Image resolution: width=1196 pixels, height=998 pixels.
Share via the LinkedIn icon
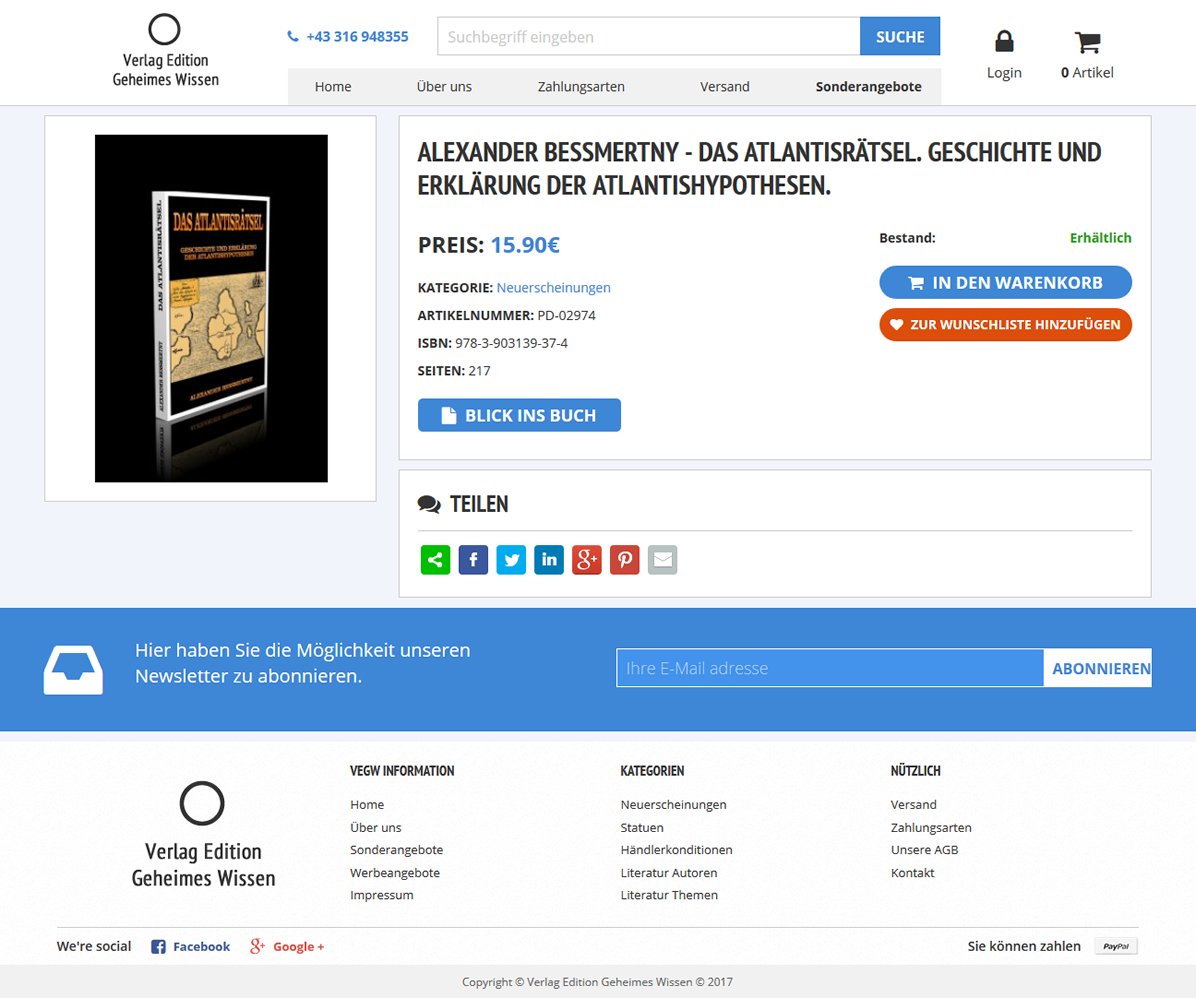point(548,559)
